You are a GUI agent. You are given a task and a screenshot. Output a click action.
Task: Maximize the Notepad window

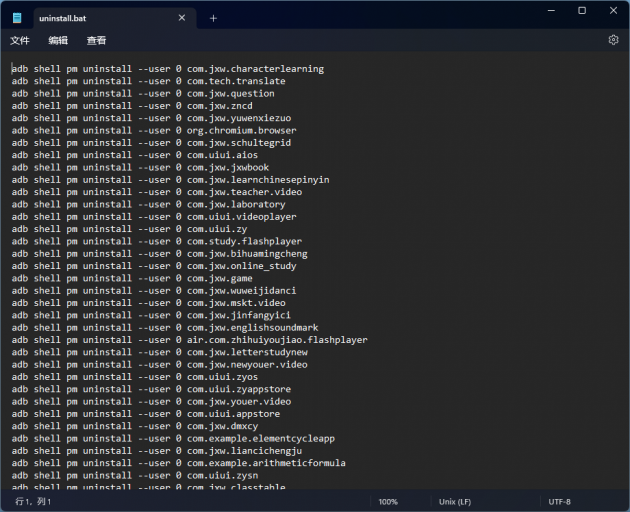[x=582, y=10]
